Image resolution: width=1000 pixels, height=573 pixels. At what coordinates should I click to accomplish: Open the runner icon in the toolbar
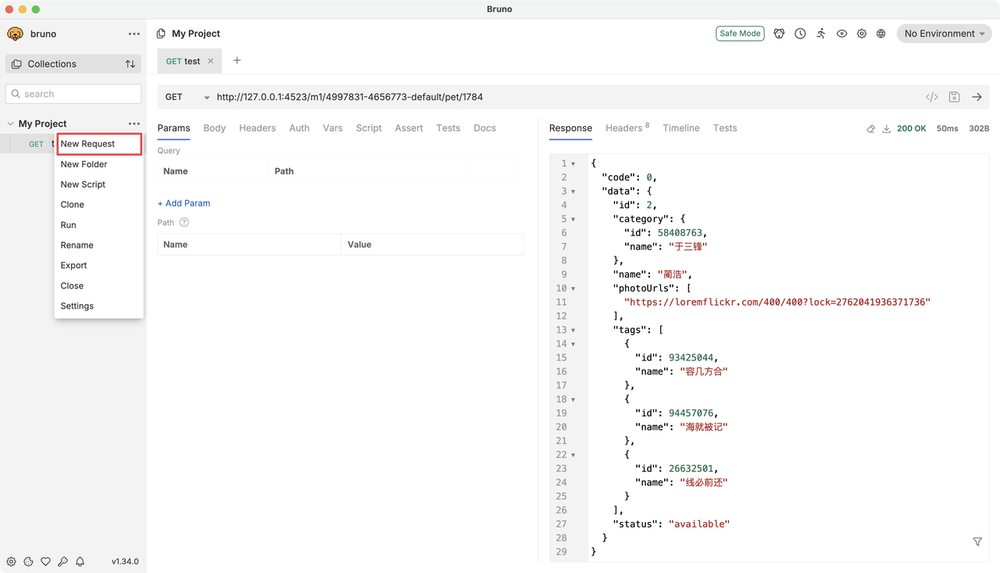821,34
